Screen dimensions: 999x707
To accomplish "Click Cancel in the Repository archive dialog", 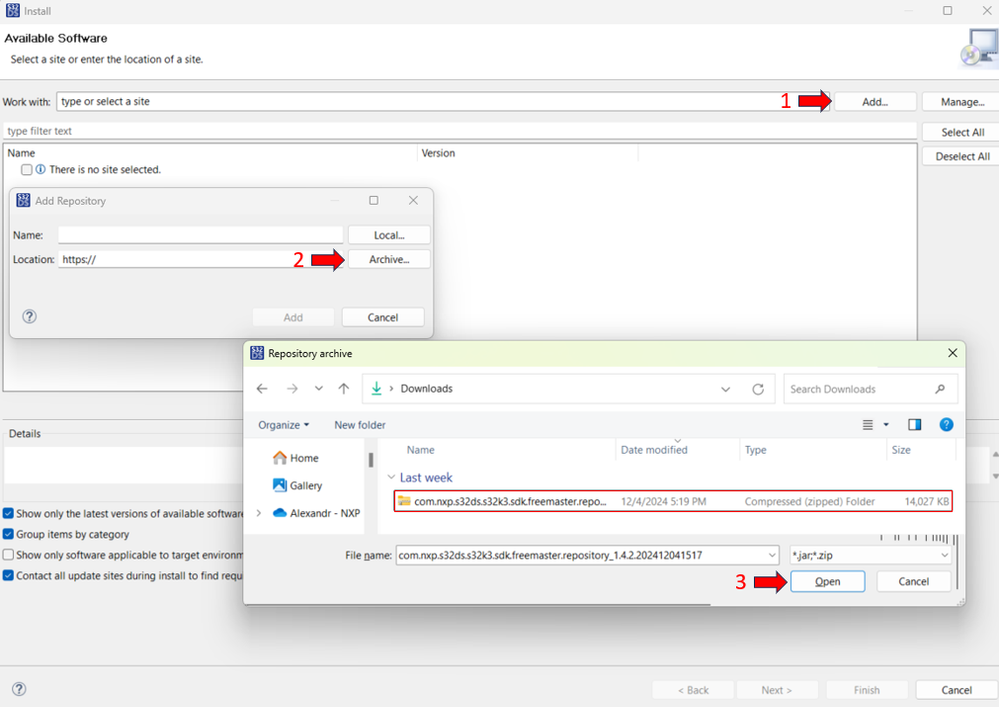I will click(x=914, y=582).
